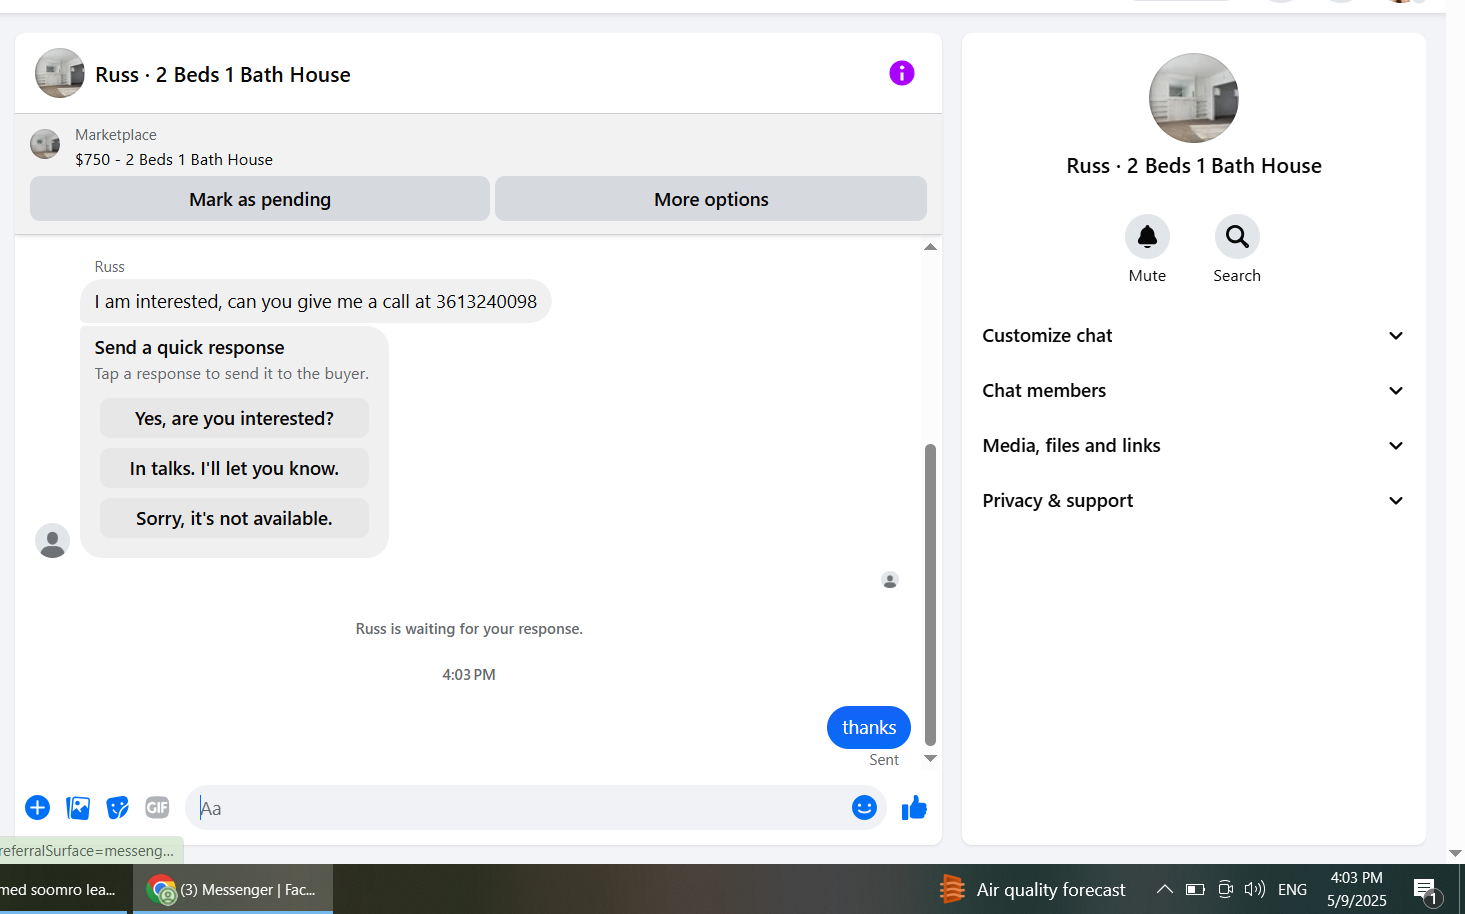Send 'Yes, are you interested?' response
The image size is (1465, 914).
click(234, 418)
